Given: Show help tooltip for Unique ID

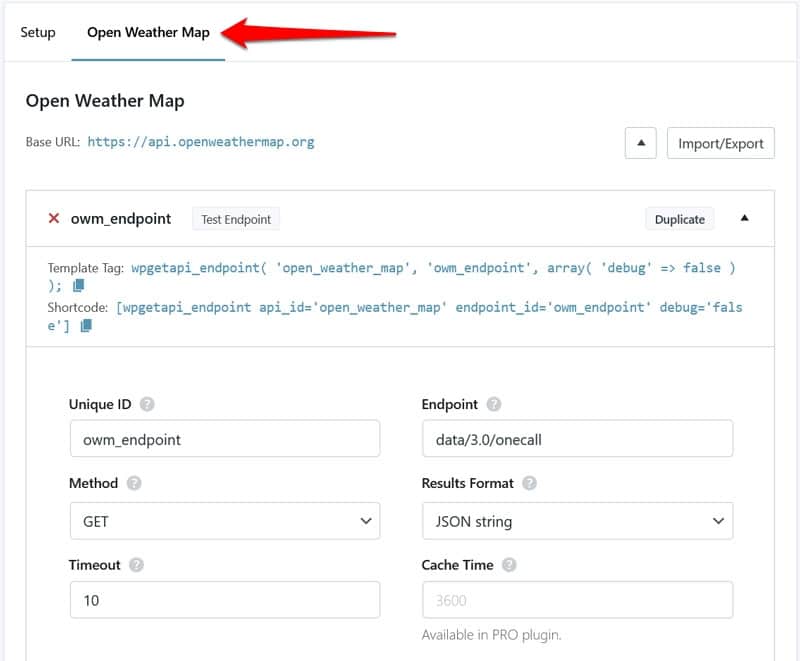Looking at the screenshot, I should 147,404.
